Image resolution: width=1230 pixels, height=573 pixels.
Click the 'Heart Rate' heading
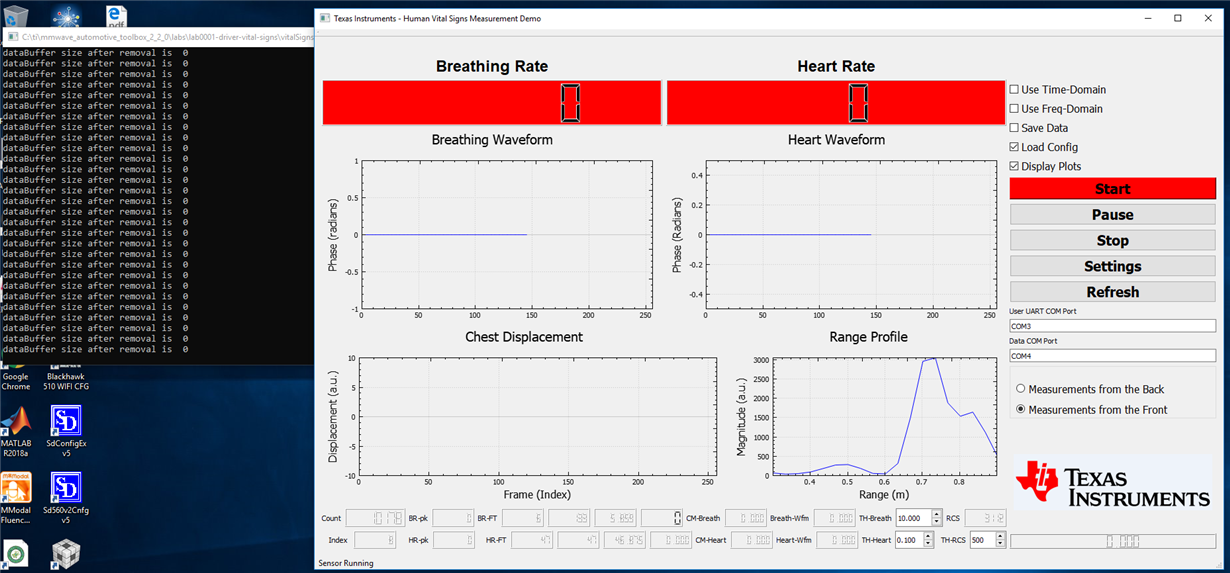pos(836,66)
